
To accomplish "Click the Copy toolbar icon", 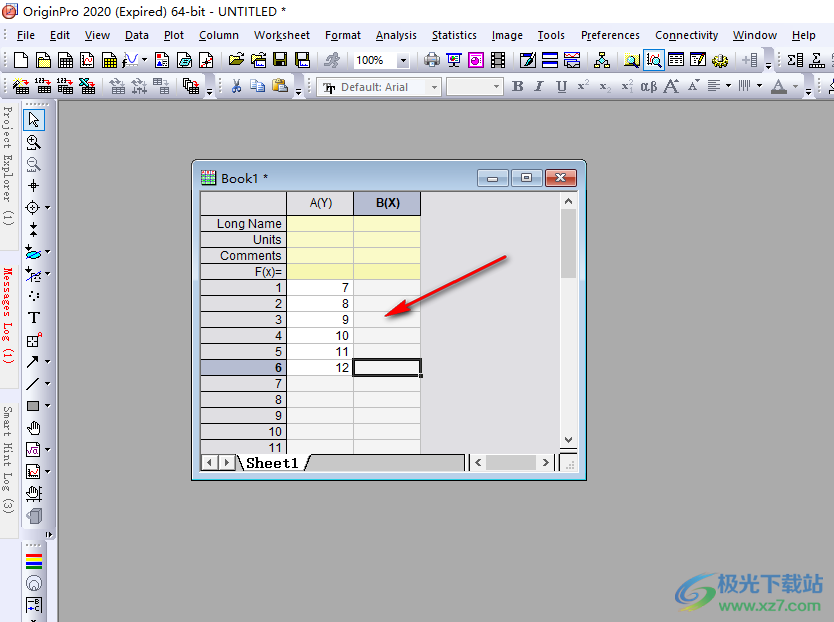I will [x=257, y=86].
